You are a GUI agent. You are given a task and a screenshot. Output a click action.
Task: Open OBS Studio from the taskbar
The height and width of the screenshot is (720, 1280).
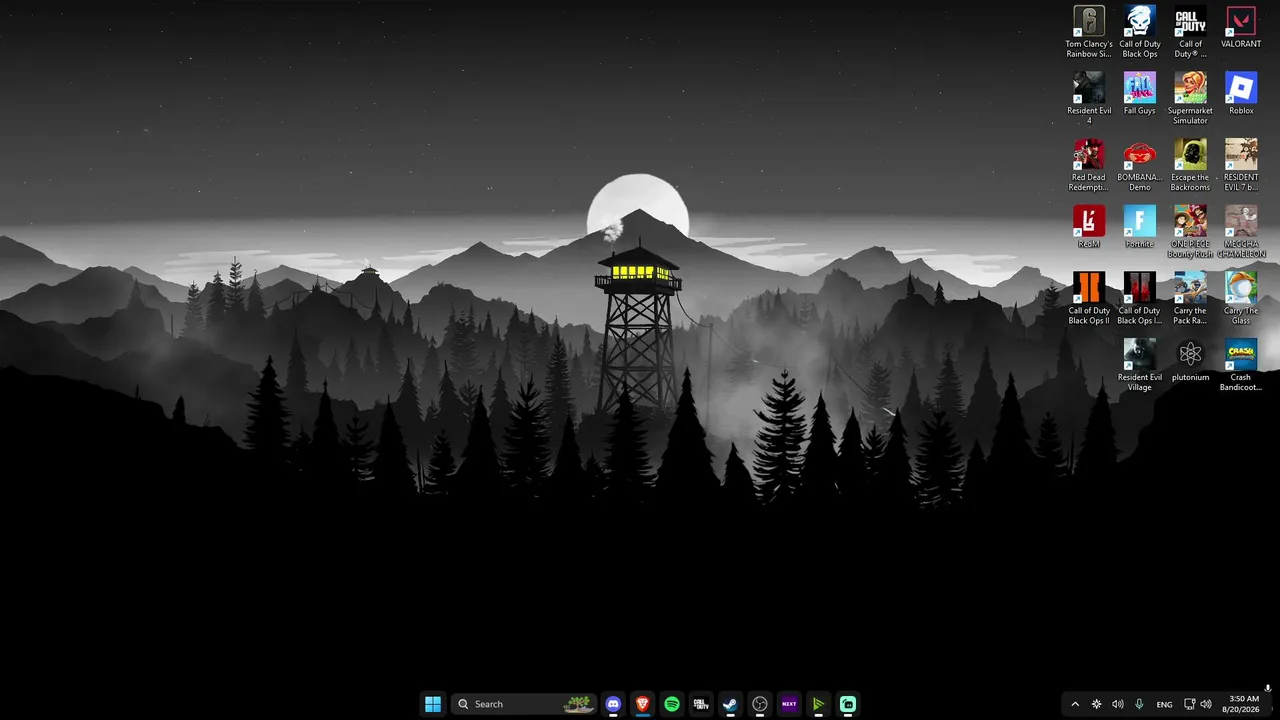click(x=760, y=704)
